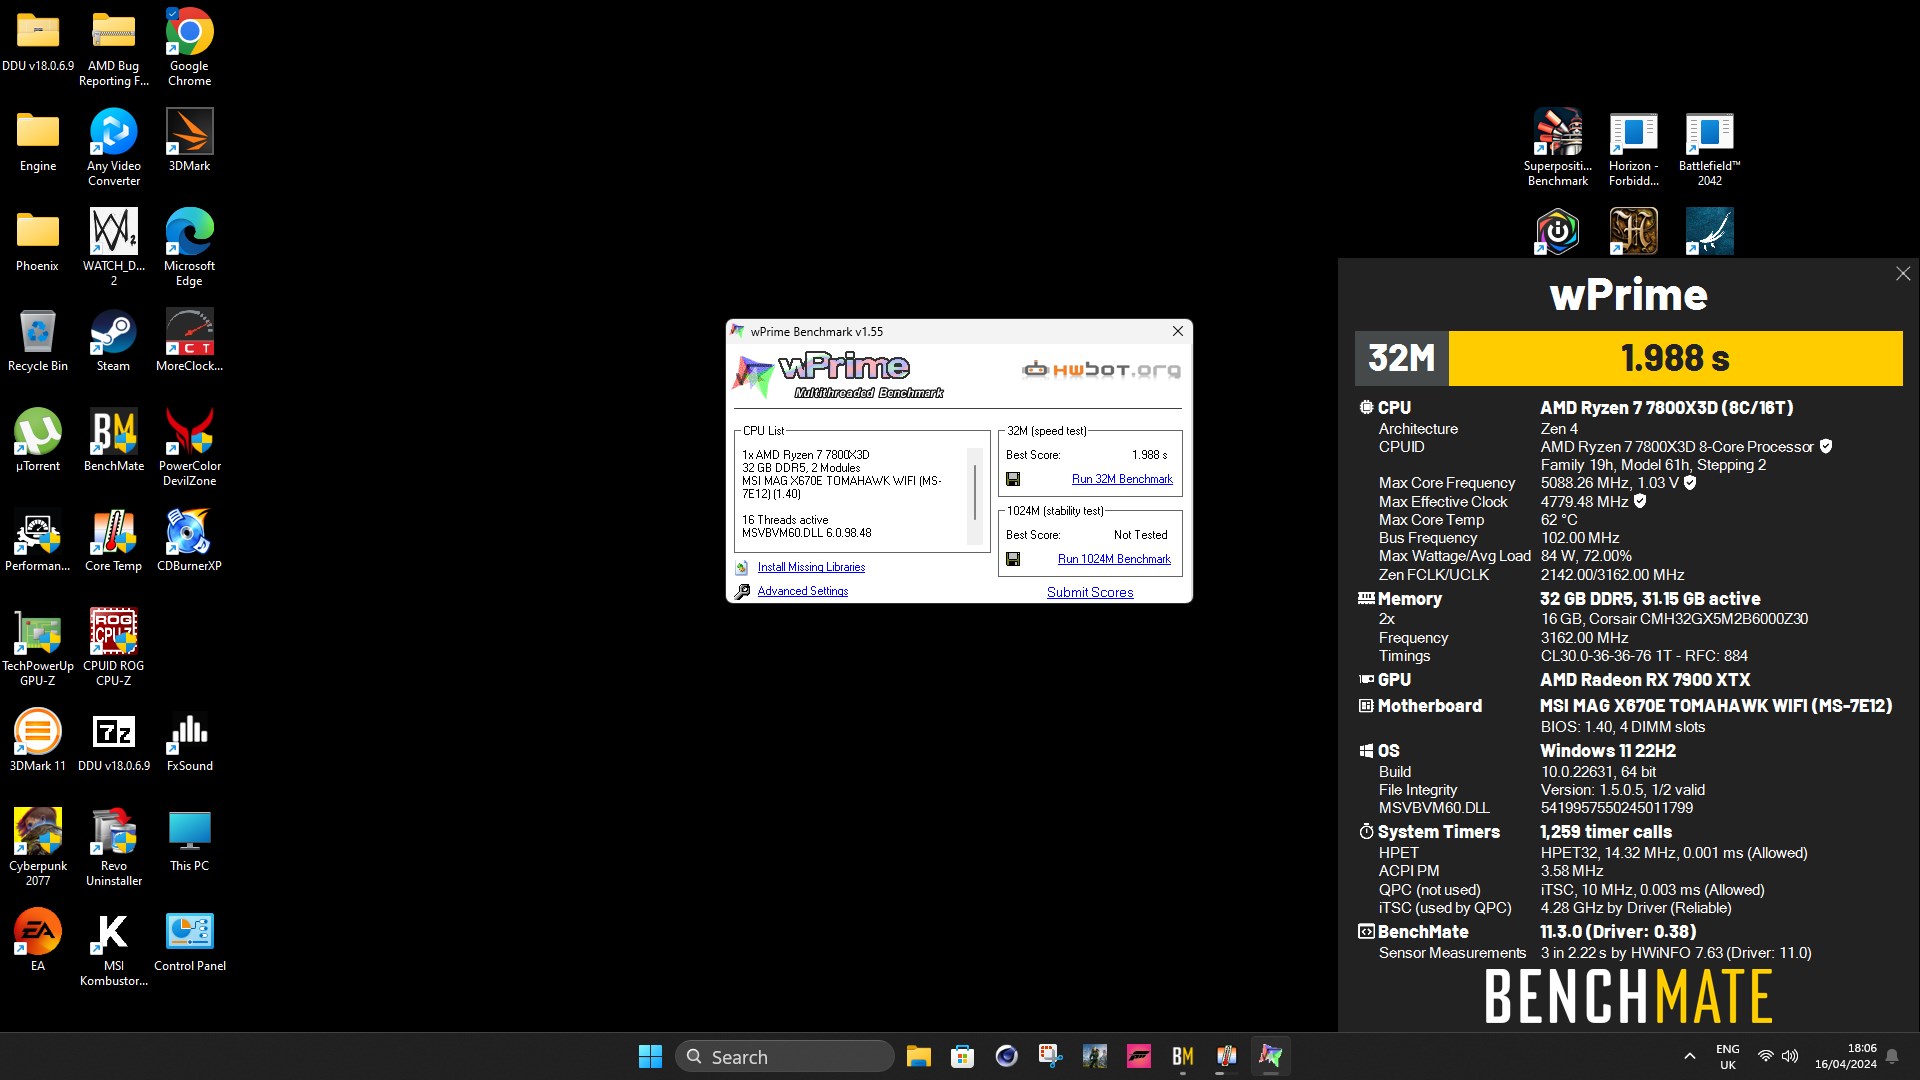This screenshot has height=1080, width=1920.
Task: Open MoreClockTool desktop icon
Action: (x=189, y=340)
